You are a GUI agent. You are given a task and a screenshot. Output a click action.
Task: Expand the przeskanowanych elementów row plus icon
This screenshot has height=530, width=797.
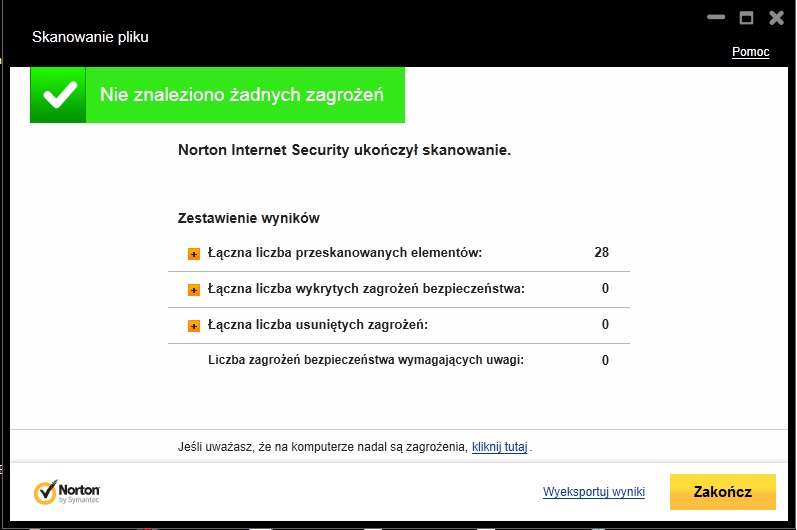coord(194,254)
